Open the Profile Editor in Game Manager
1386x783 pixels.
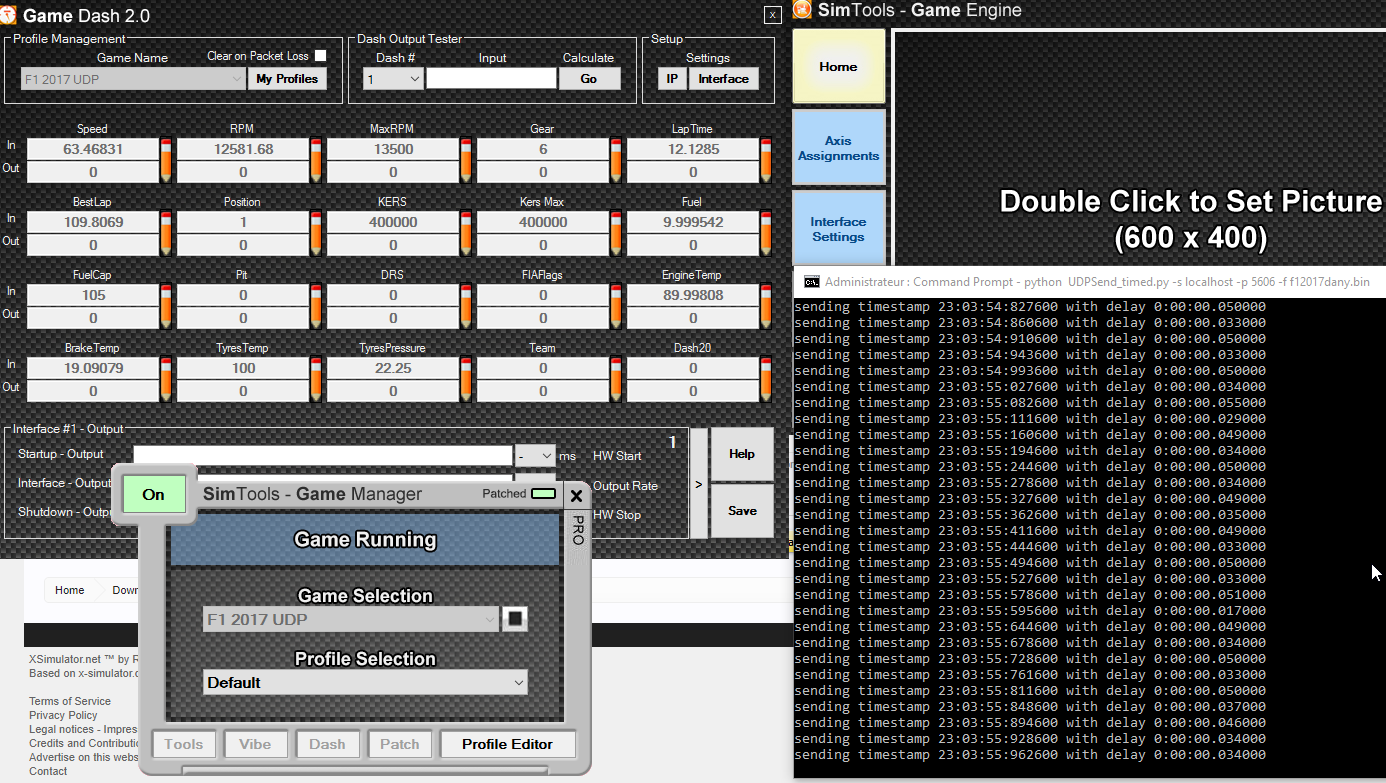pyautogui.click(x=507, y=744)
